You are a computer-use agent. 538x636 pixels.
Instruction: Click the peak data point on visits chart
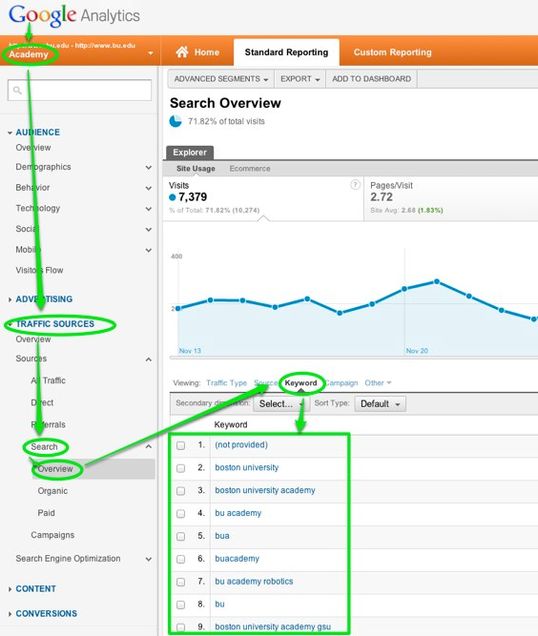pos(437,281)
